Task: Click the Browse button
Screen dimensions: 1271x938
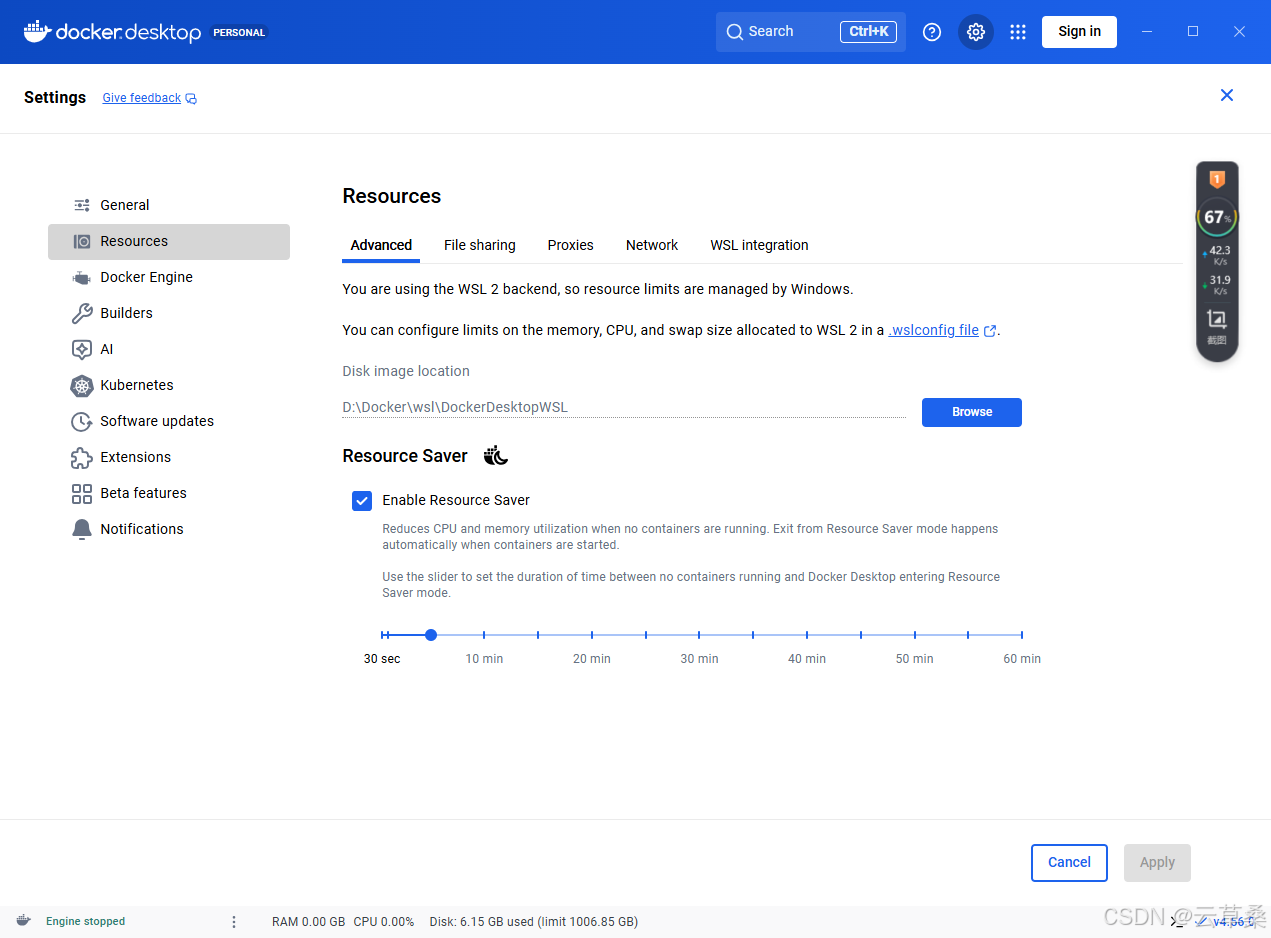Action: (972, 412)
